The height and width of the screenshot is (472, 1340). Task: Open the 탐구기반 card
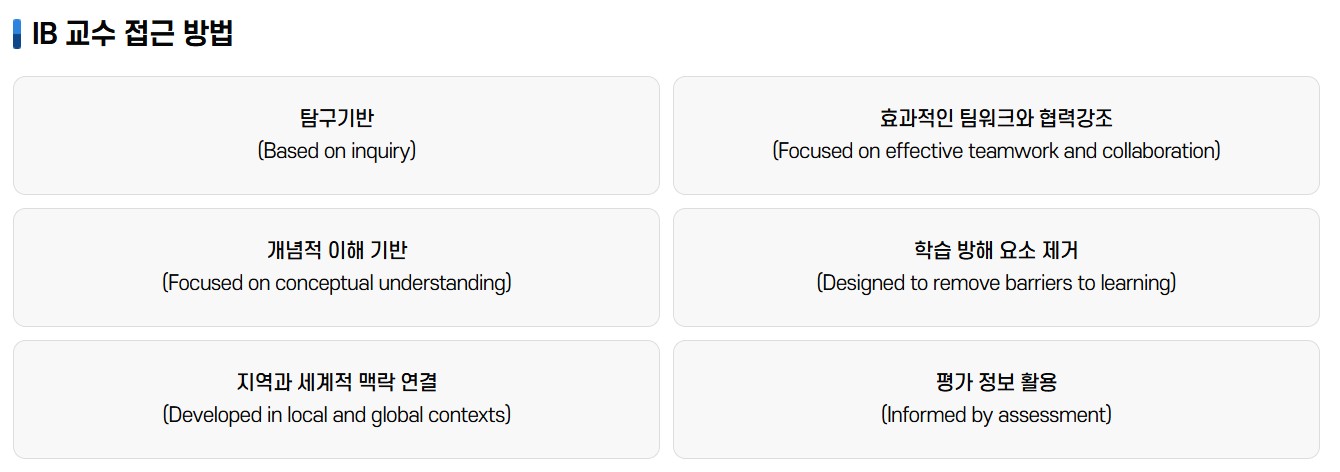(x=336, y=135)
